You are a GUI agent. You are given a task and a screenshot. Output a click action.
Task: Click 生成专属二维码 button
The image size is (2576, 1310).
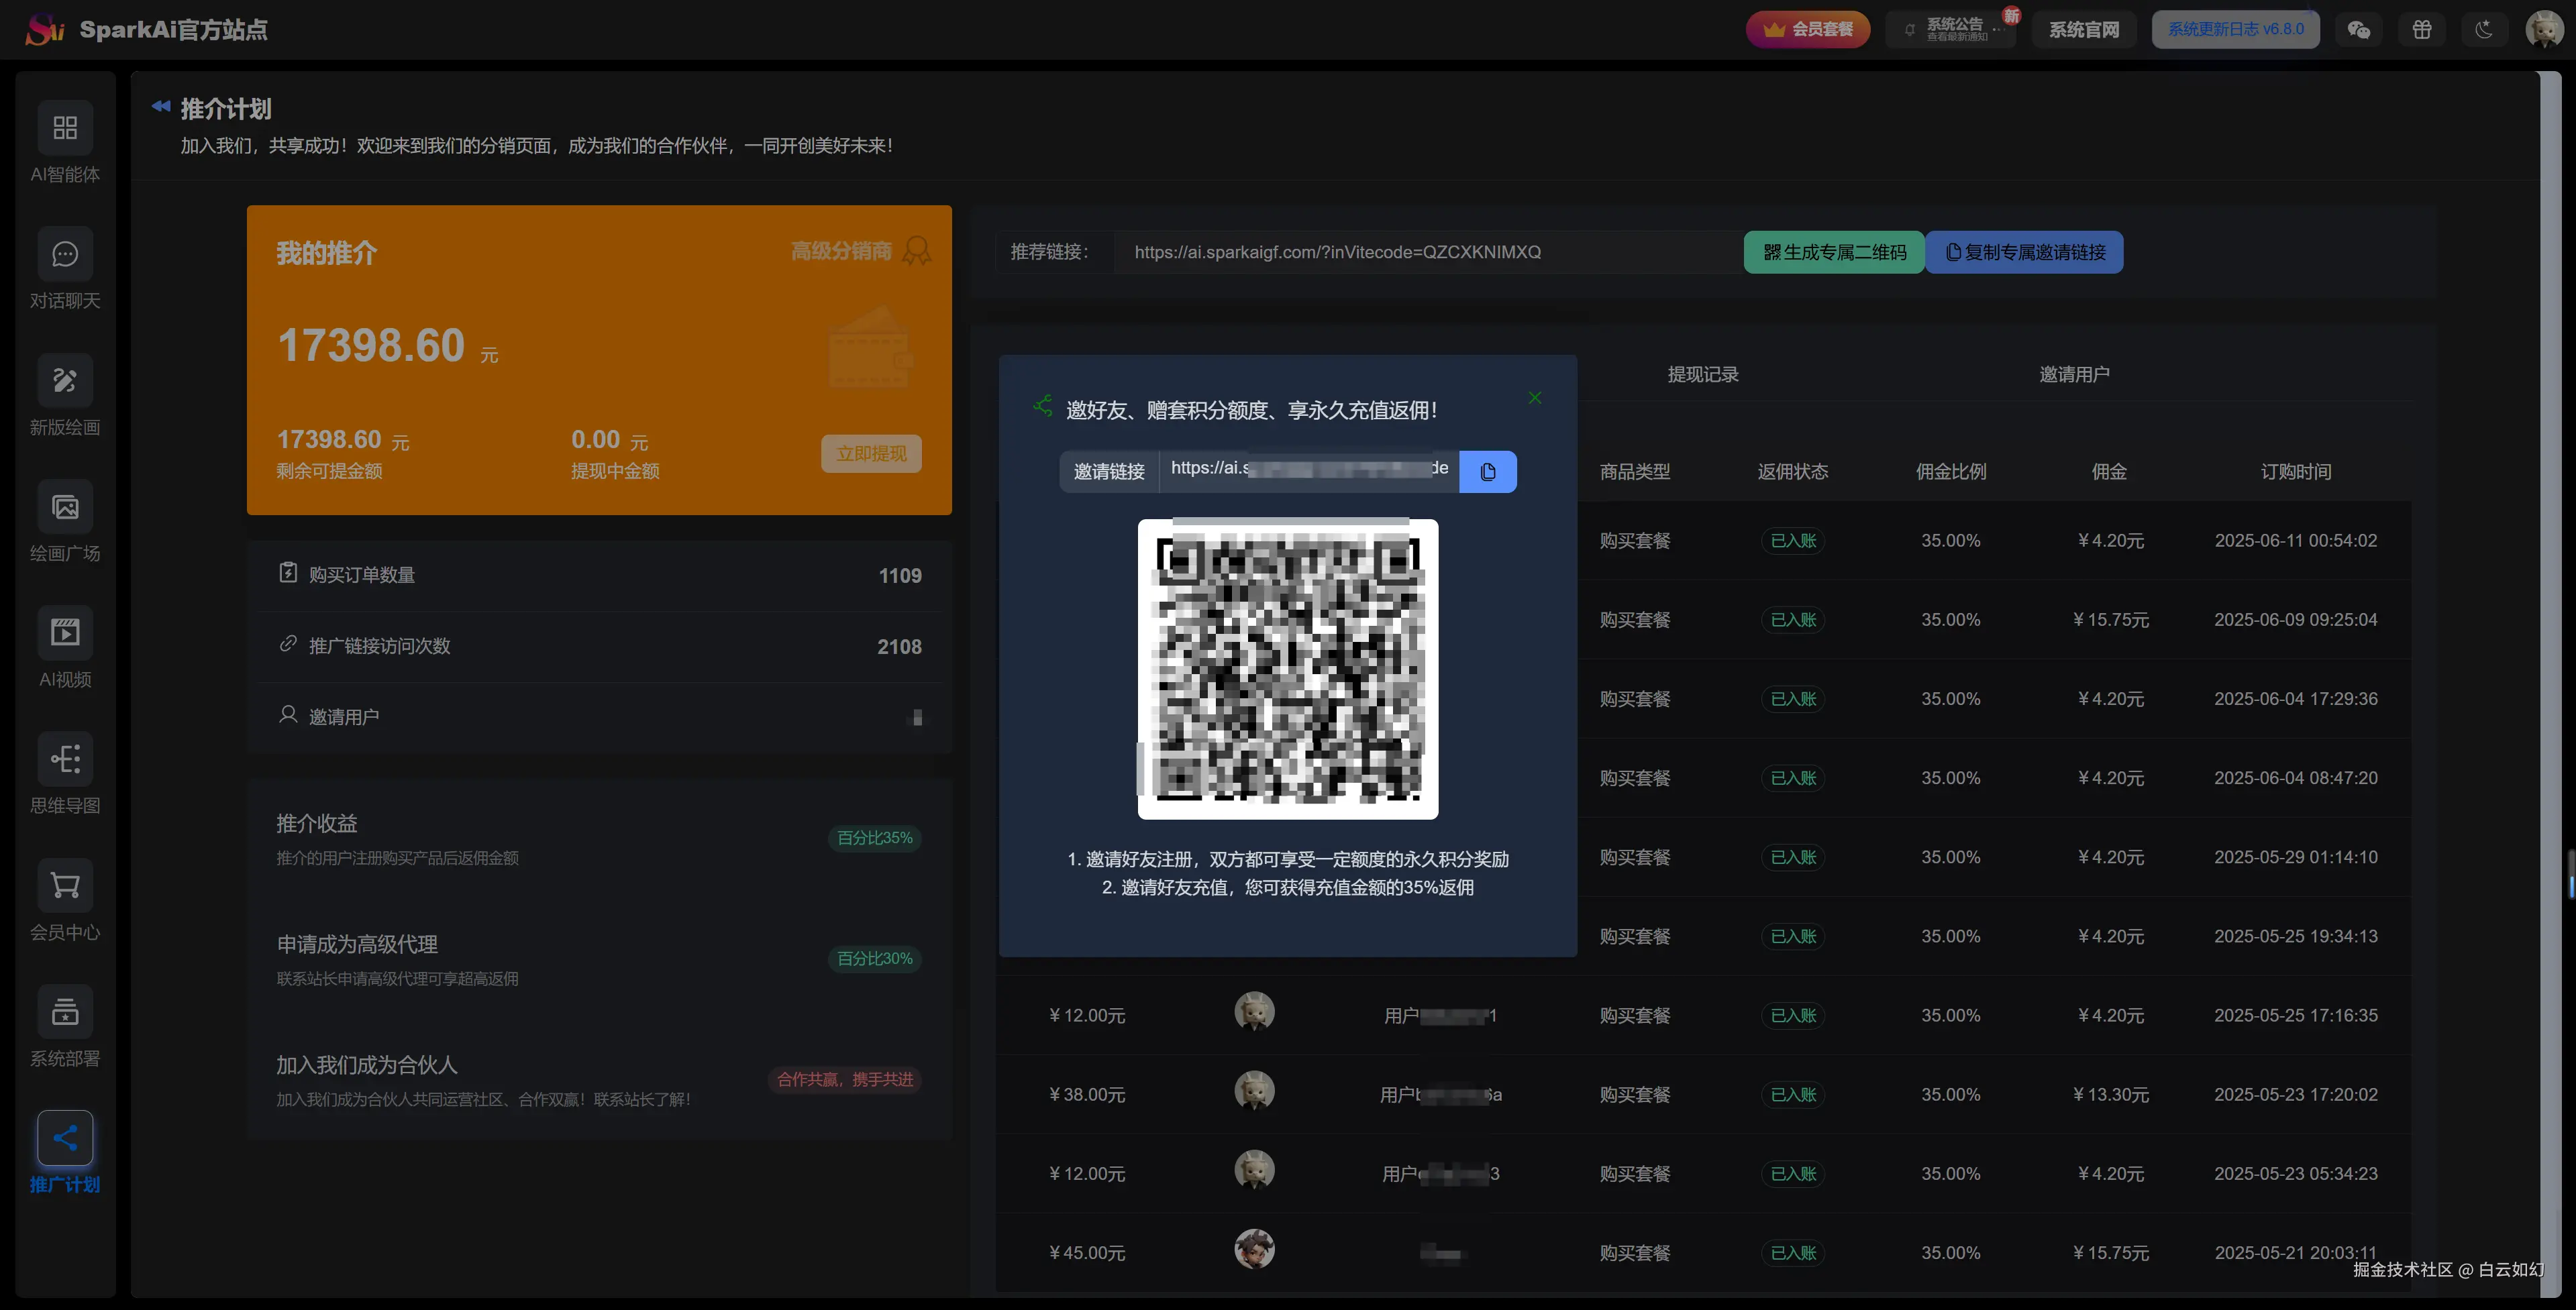(1834, 252)
